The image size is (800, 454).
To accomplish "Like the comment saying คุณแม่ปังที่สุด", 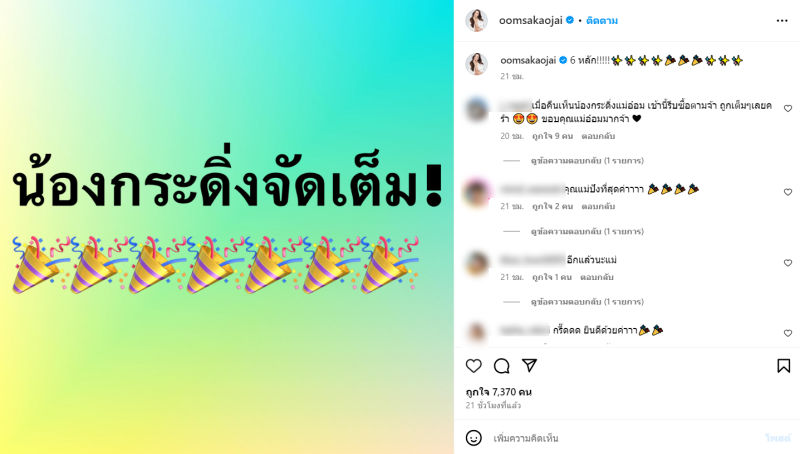I will pos(788,192).
